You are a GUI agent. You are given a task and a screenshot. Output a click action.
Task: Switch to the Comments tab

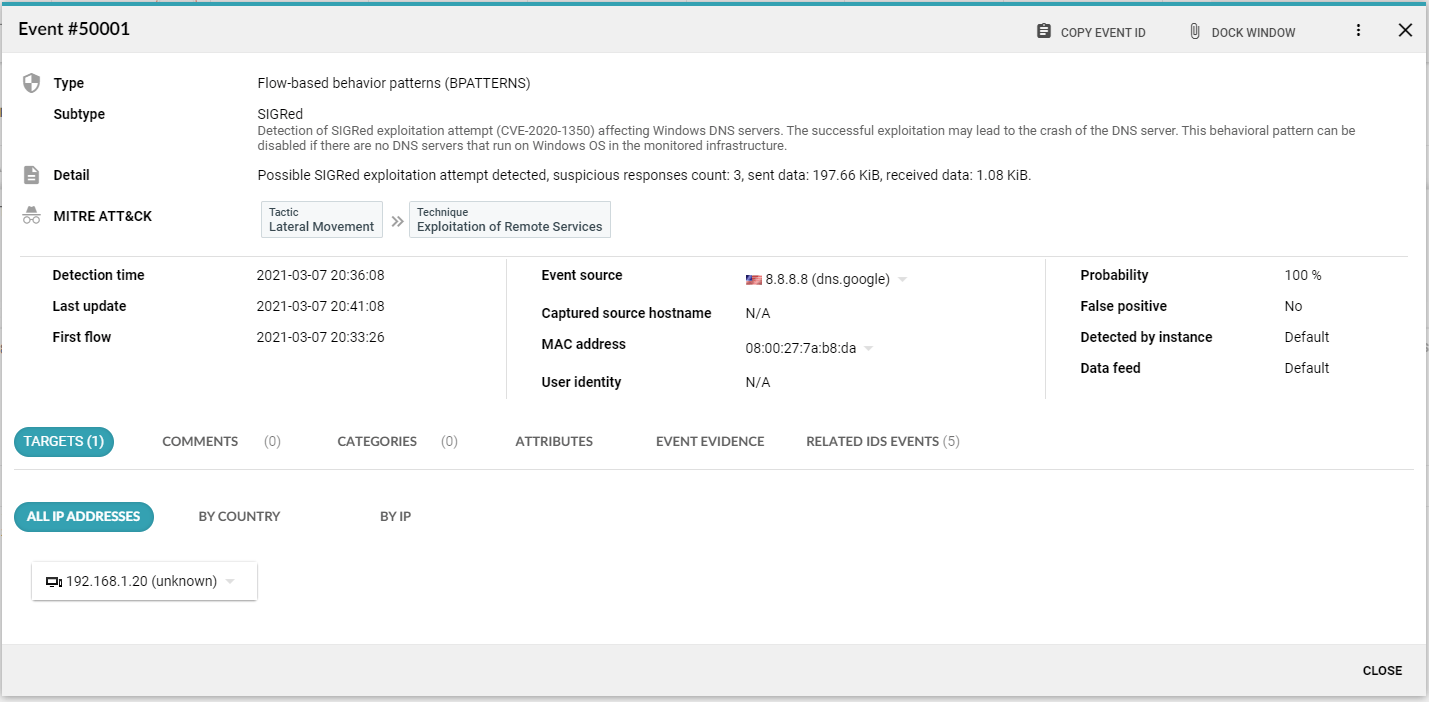coord(200,441)
